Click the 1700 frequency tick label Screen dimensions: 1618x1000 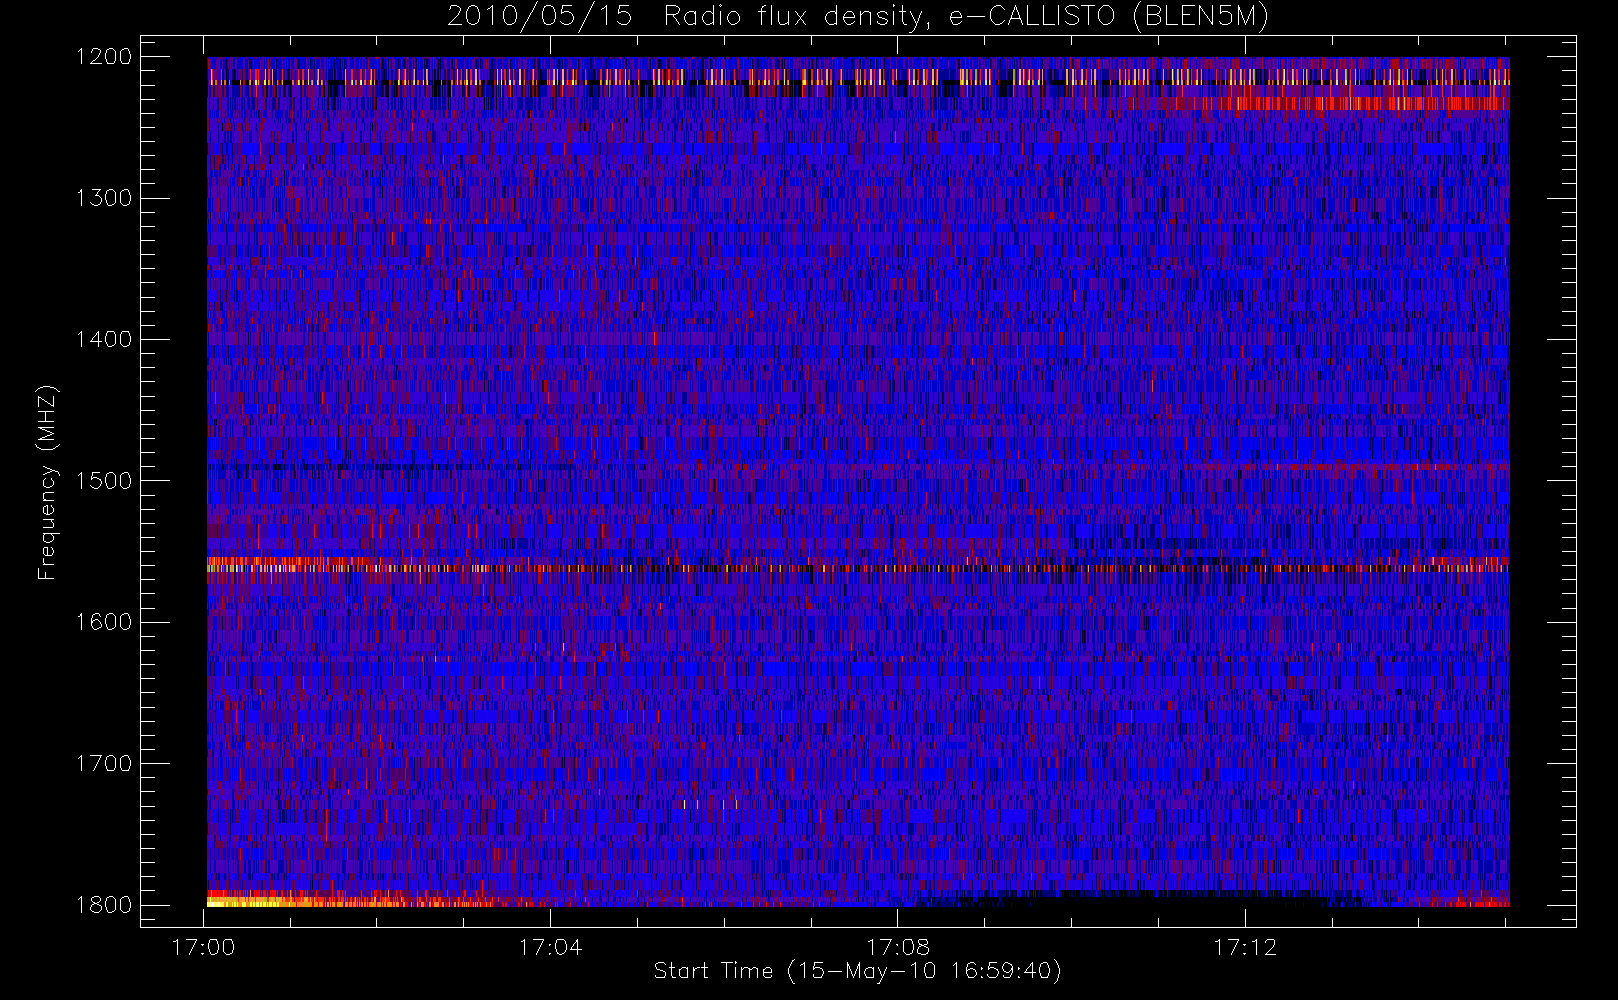click(x=104, y=764)
